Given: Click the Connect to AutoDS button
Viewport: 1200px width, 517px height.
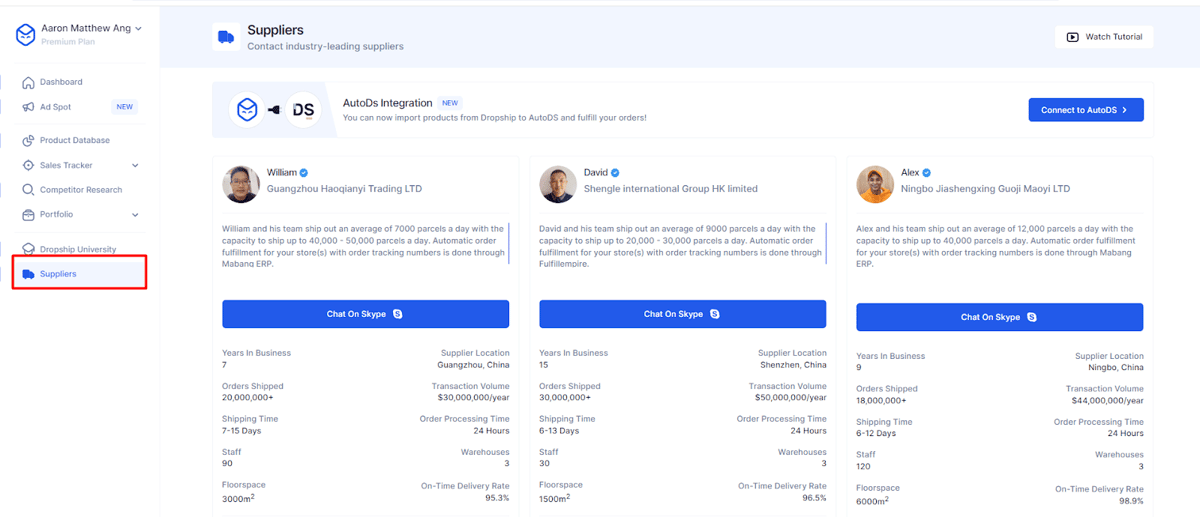Looking at the screenshot, I should click(1085, 110).
